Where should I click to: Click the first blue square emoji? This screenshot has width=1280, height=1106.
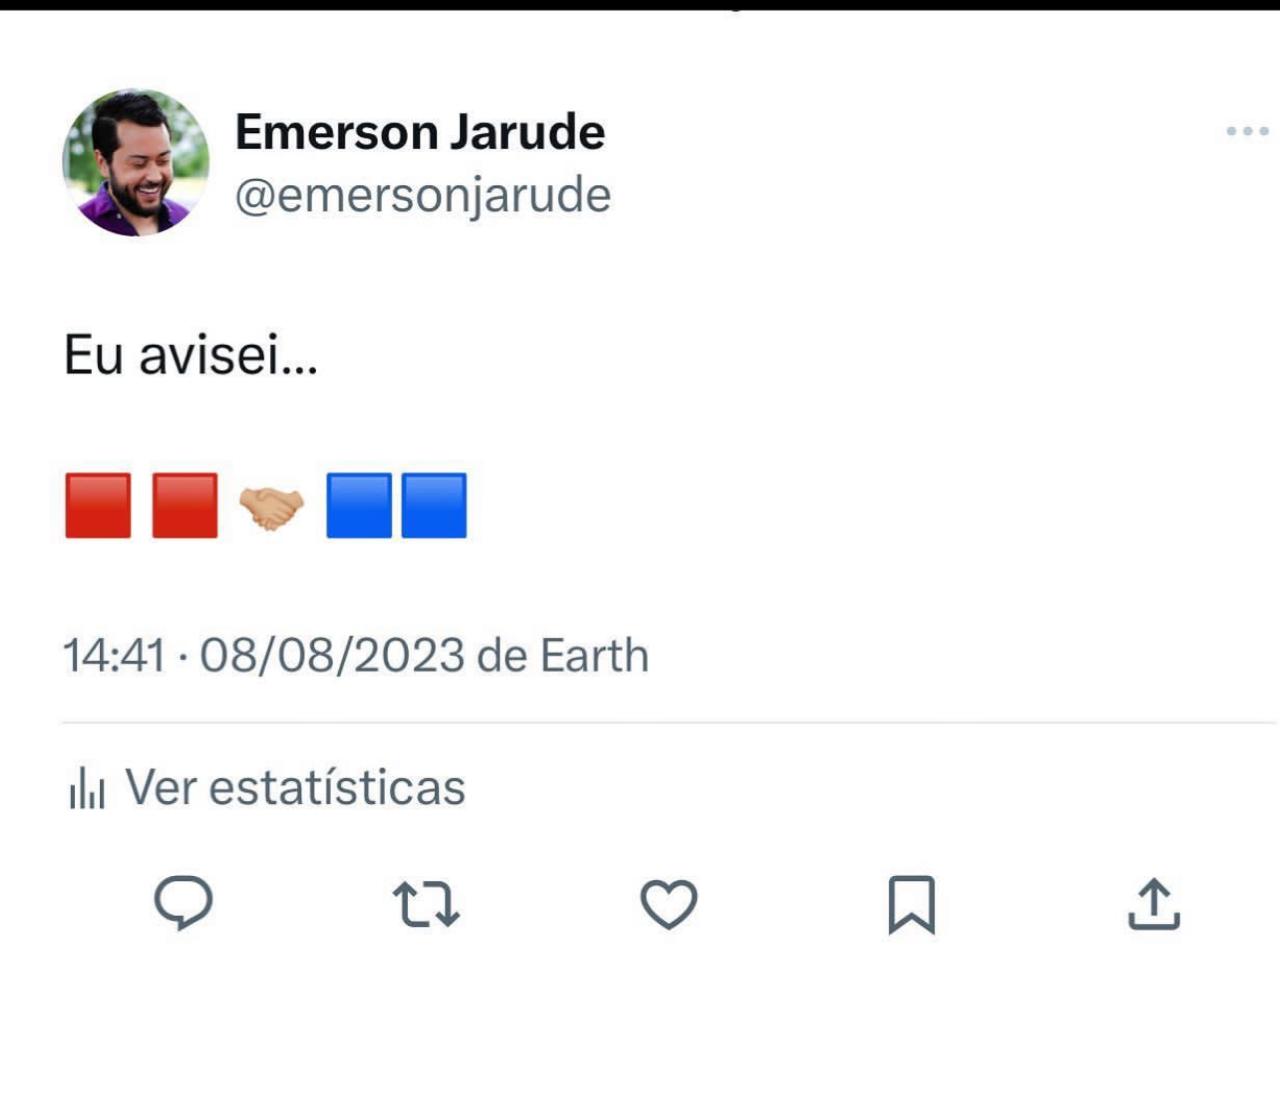tap(359, 506)
